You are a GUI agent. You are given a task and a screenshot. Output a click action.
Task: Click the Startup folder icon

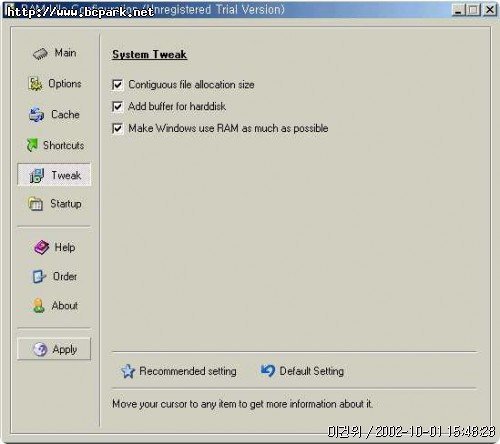pos(36,204)
